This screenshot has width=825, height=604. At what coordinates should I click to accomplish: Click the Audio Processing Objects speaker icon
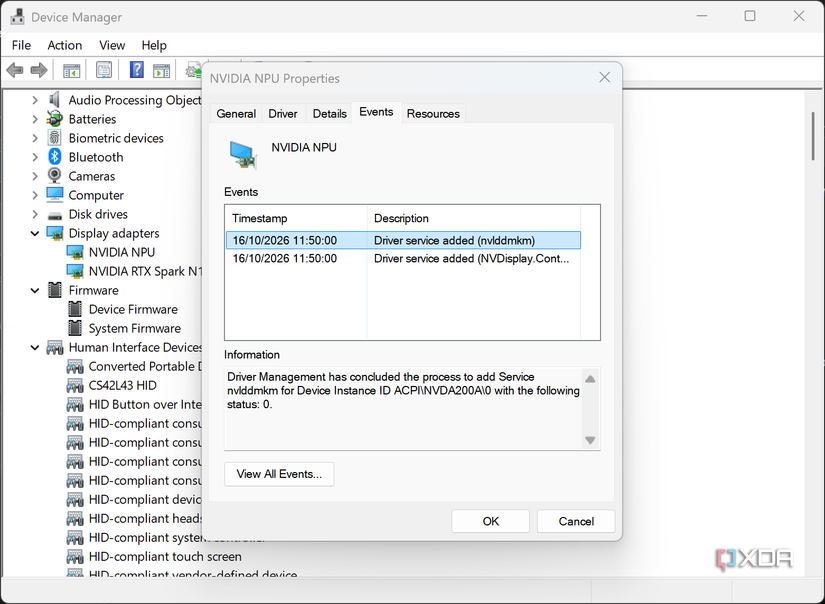(x=54, y=99)
